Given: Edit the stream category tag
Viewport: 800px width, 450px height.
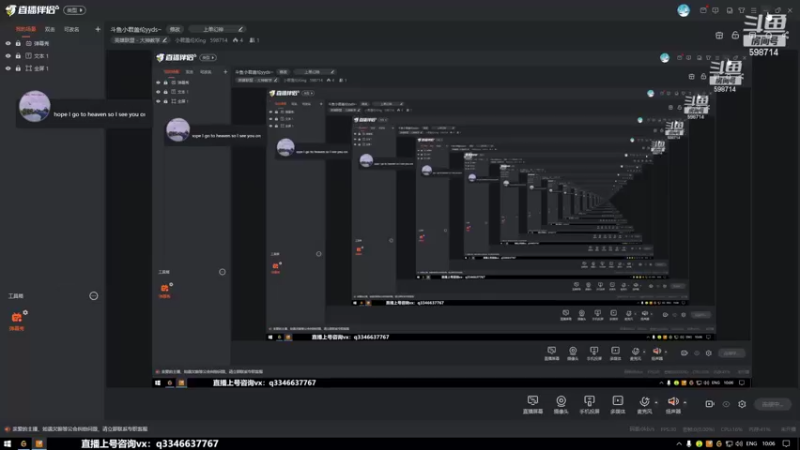Looking at the screenshot, I should click(140, 40).
